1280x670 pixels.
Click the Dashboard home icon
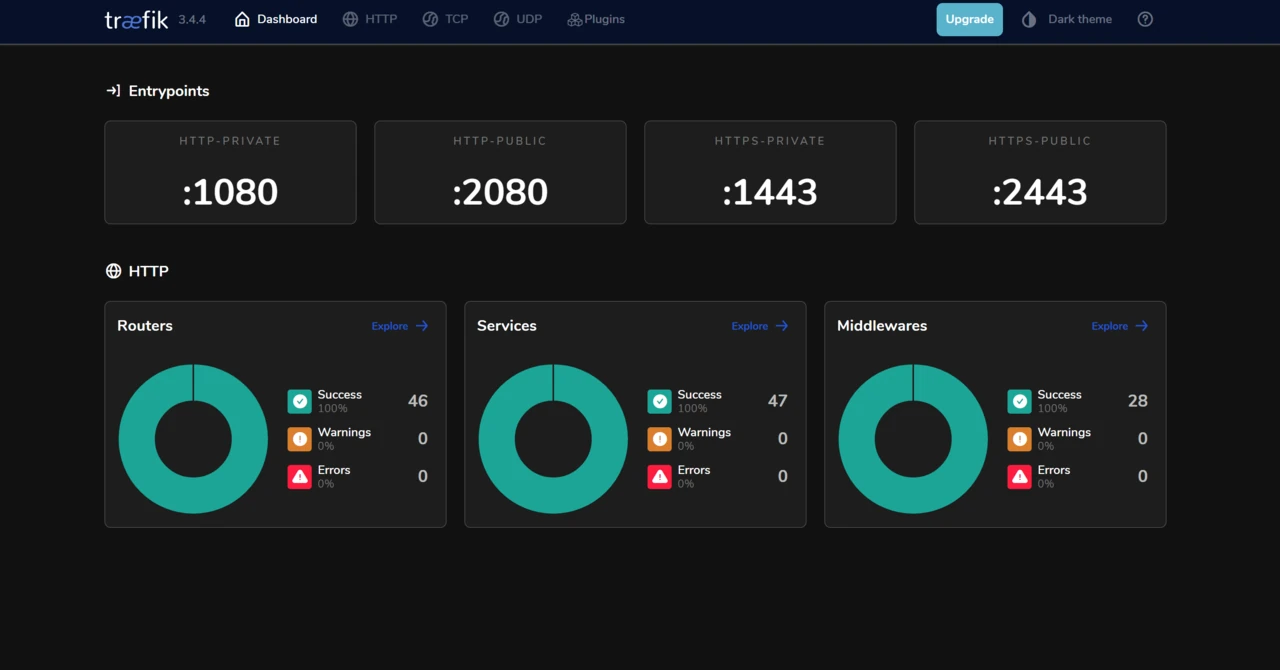coord(240,18)
